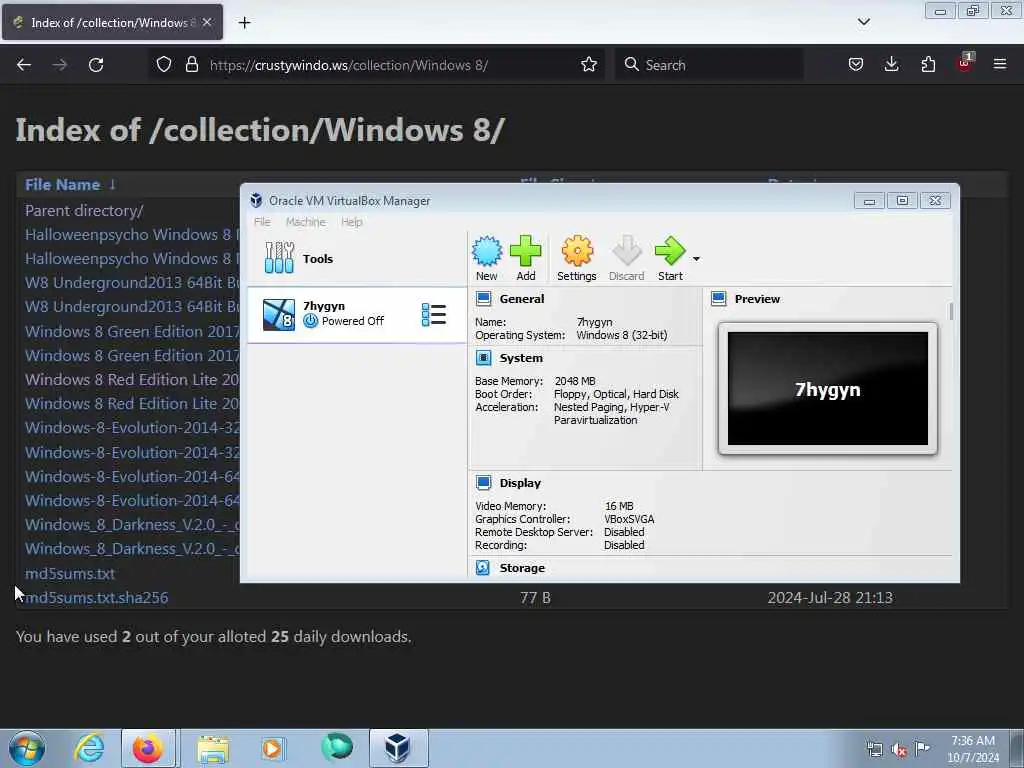This screenshot has height=768, width=1024.
Task: Open the System section icon
Action: (x=483, y=358)
